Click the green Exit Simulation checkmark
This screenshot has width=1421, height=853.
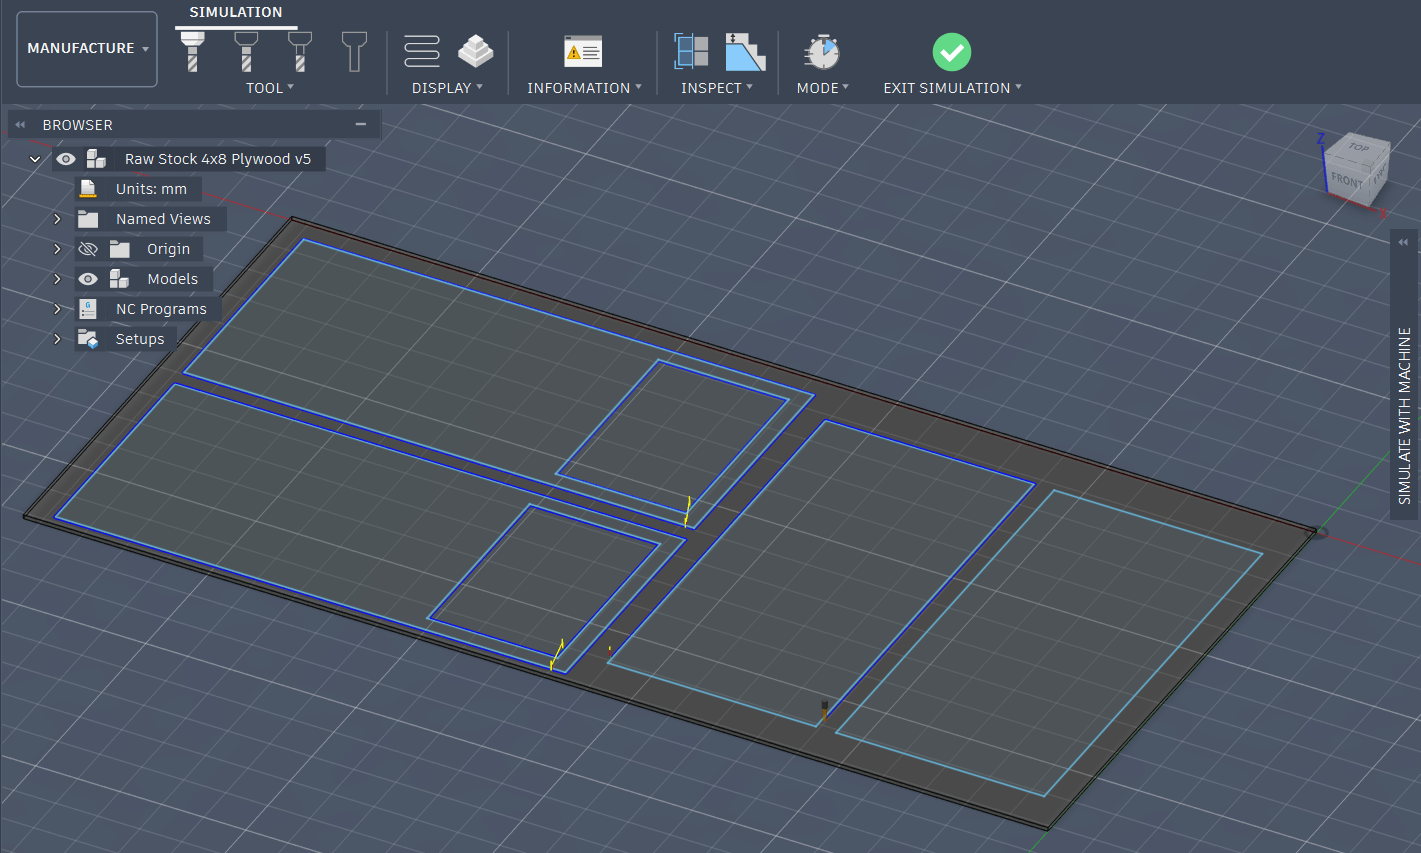pyautogui.click(x=952, y=52)
